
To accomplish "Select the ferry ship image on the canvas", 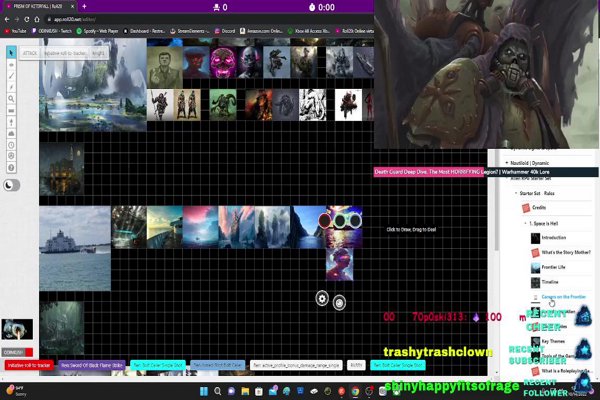I will click(75, 248).
